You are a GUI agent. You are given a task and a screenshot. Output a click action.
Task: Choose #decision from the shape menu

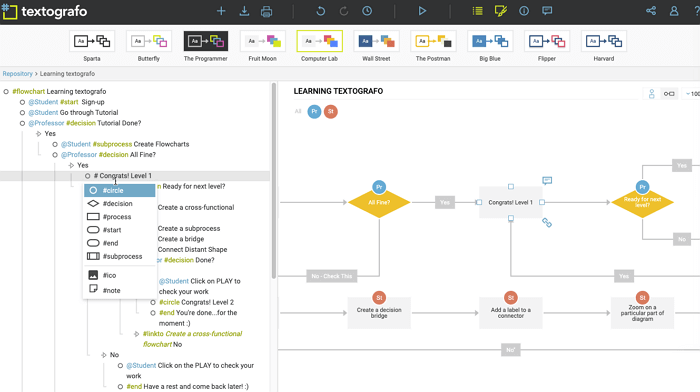[120, 204]
